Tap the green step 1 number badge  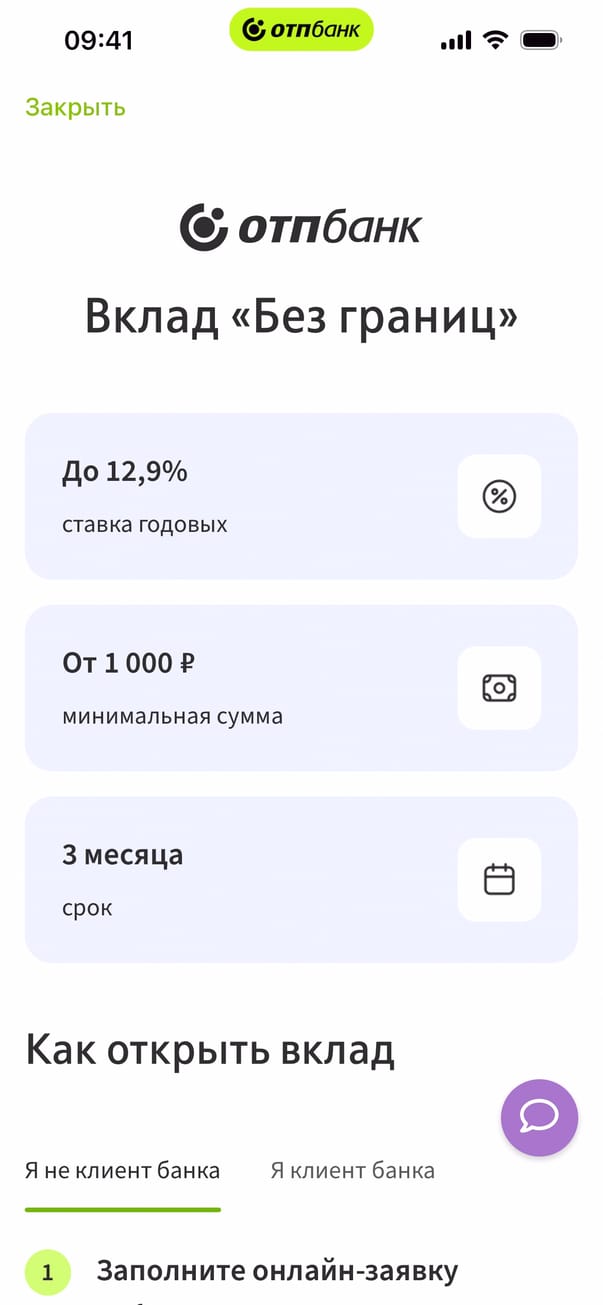click(x=48, y=1273)
